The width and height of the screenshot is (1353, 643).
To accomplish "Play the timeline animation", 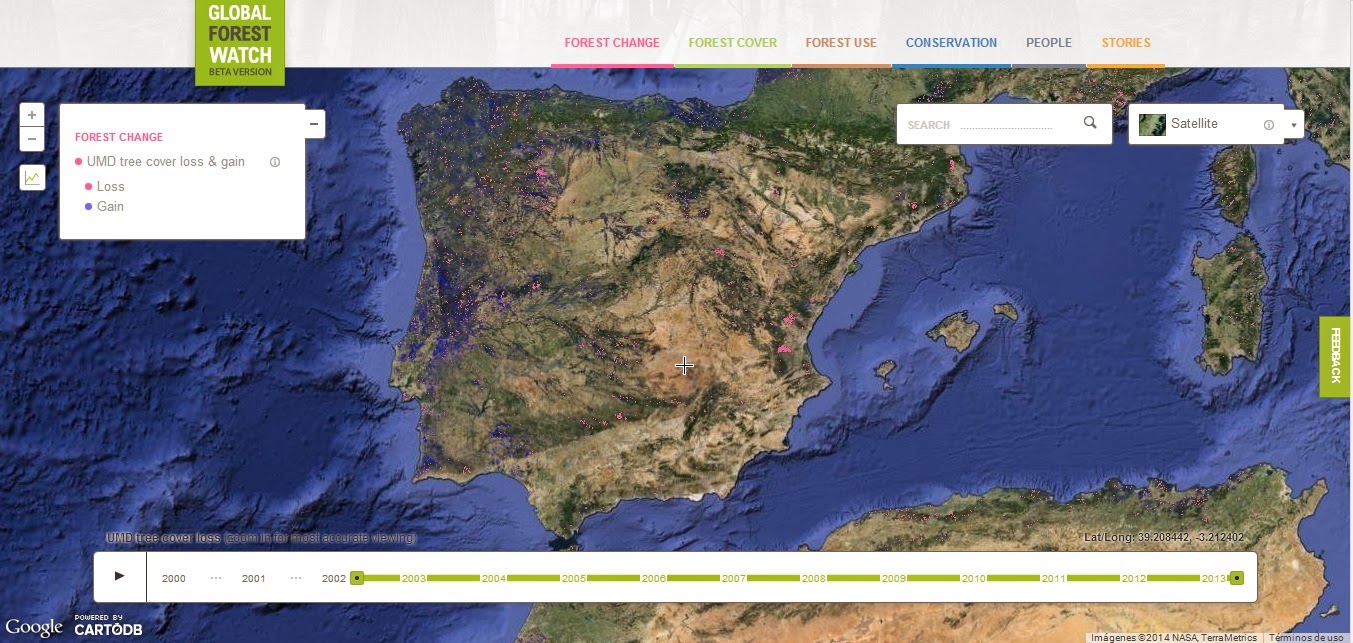I will [x=120, y=576].
